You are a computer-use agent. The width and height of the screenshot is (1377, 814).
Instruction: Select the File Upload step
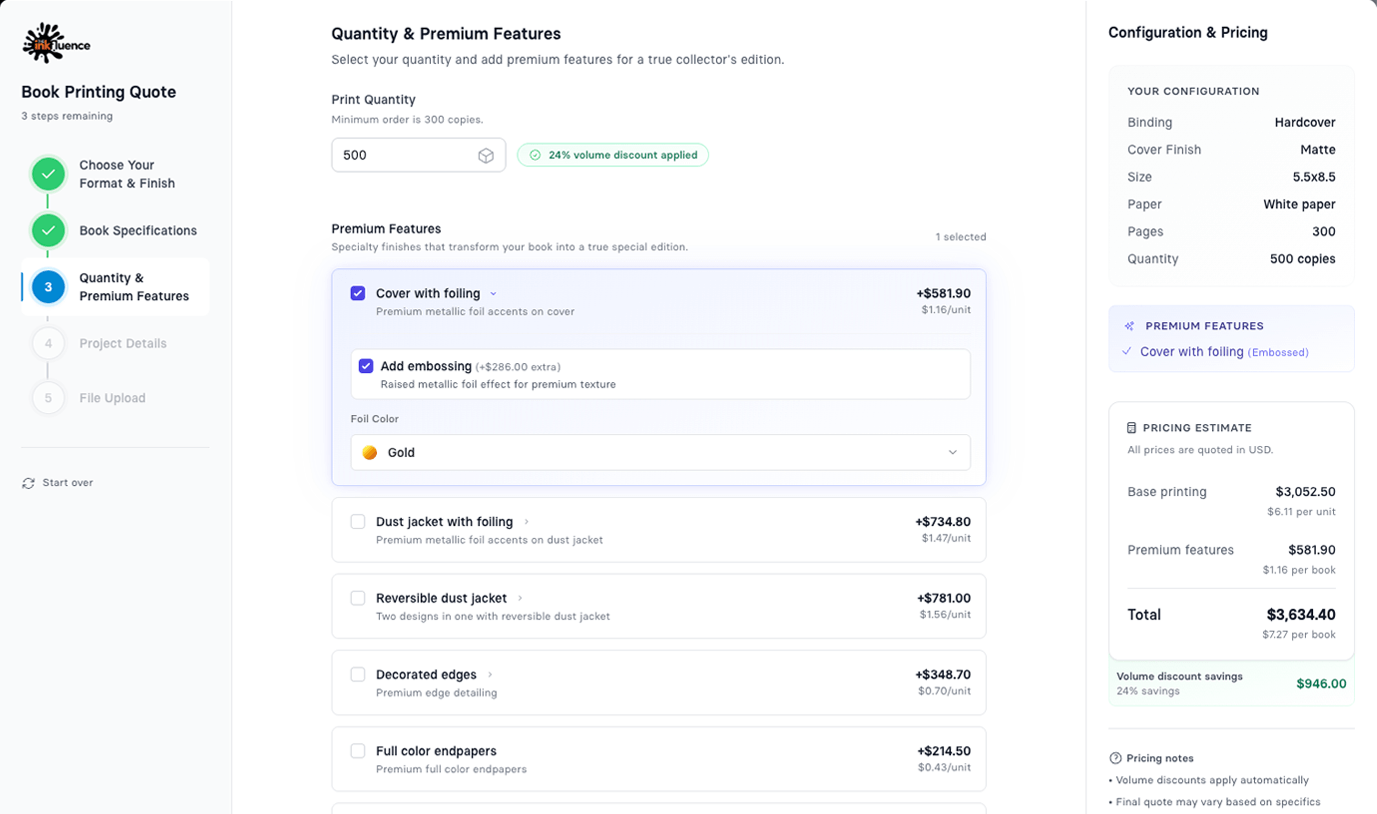coord(110,397)
